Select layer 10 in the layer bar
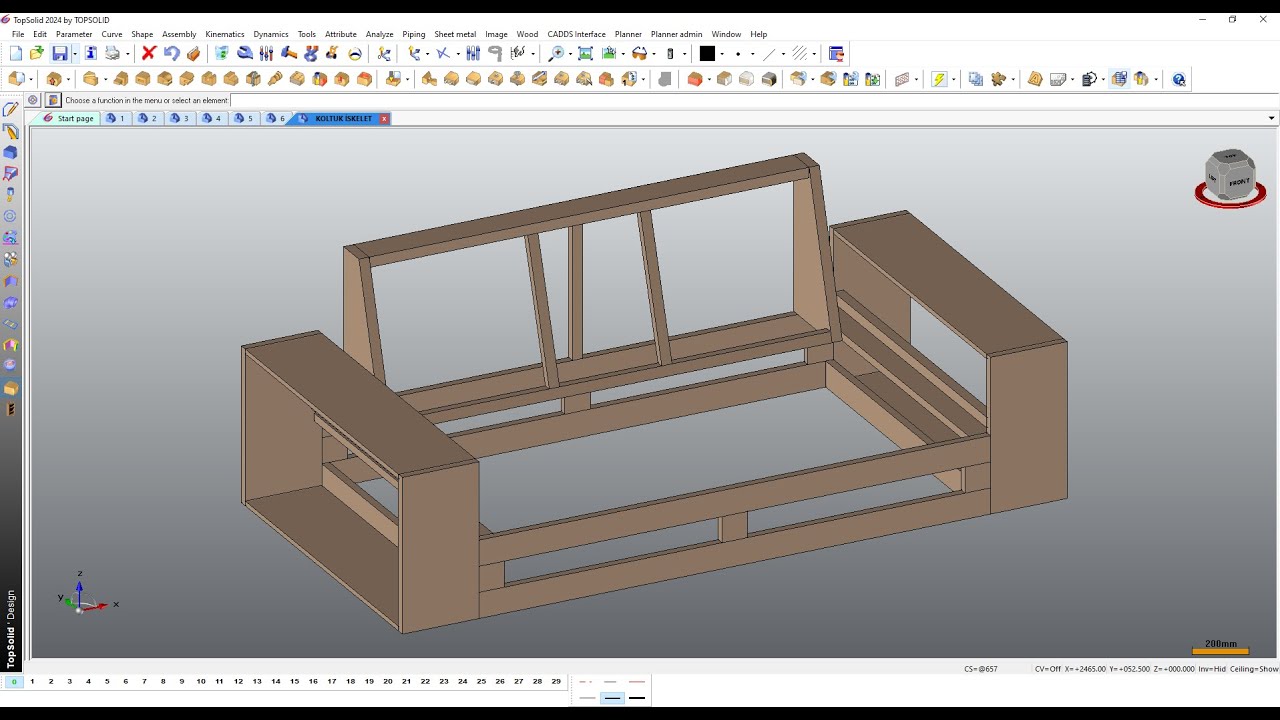 coord(201,681)
